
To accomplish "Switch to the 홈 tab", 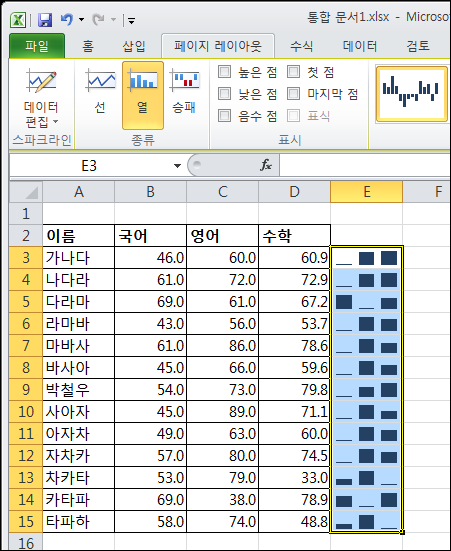I will (x=88, y=46).
